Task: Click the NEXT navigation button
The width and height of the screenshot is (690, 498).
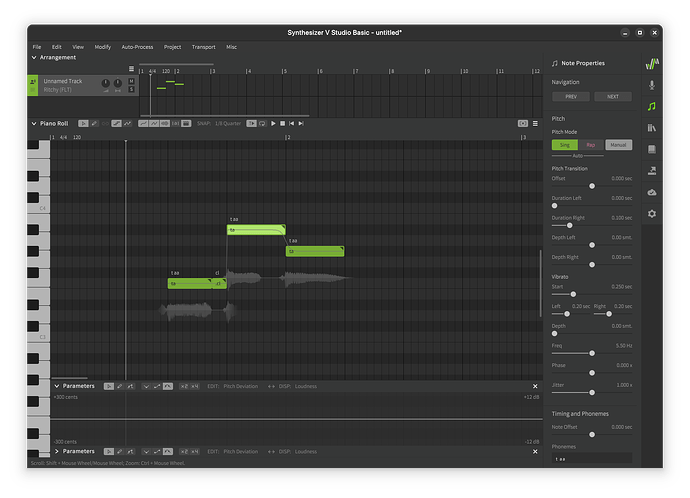Action: pyautogui.click(x=613, y=97)
